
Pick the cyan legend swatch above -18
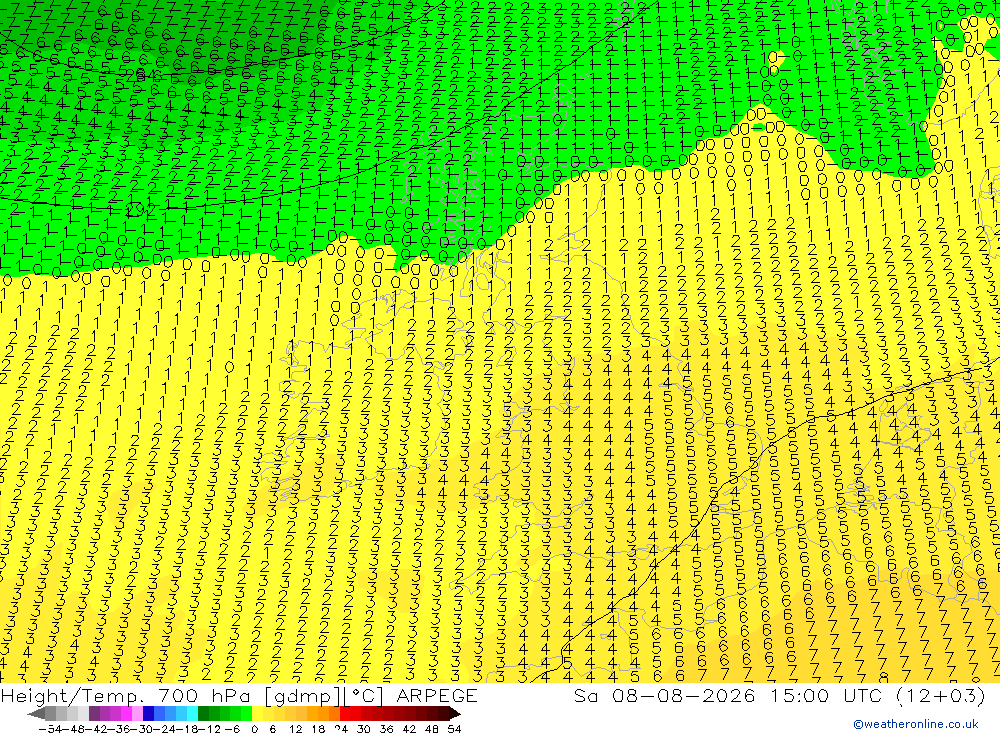(192, 713)
